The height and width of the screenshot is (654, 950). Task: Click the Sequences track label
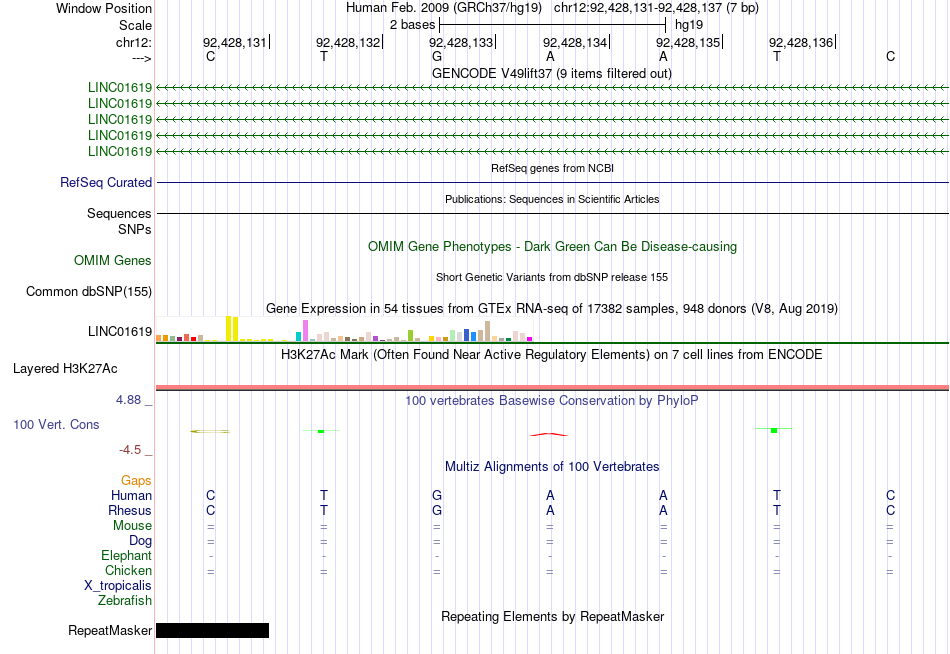click(x=119, y=213)
